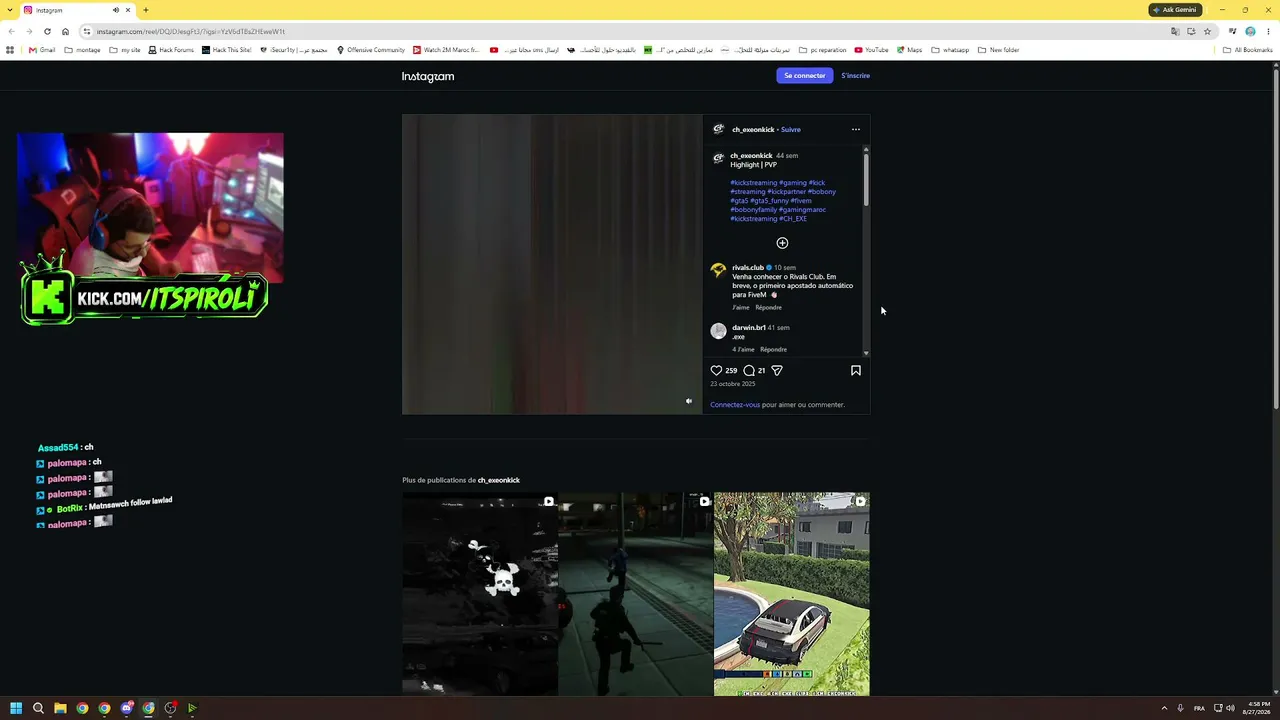Click J'aime on the rivals.club comment

(x=740, y=307)
